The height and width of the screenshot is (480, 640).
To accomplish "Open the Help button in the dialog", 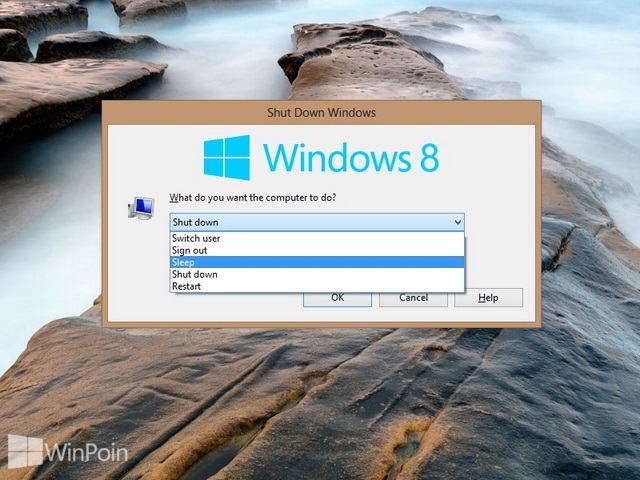I will click(489, 298).
